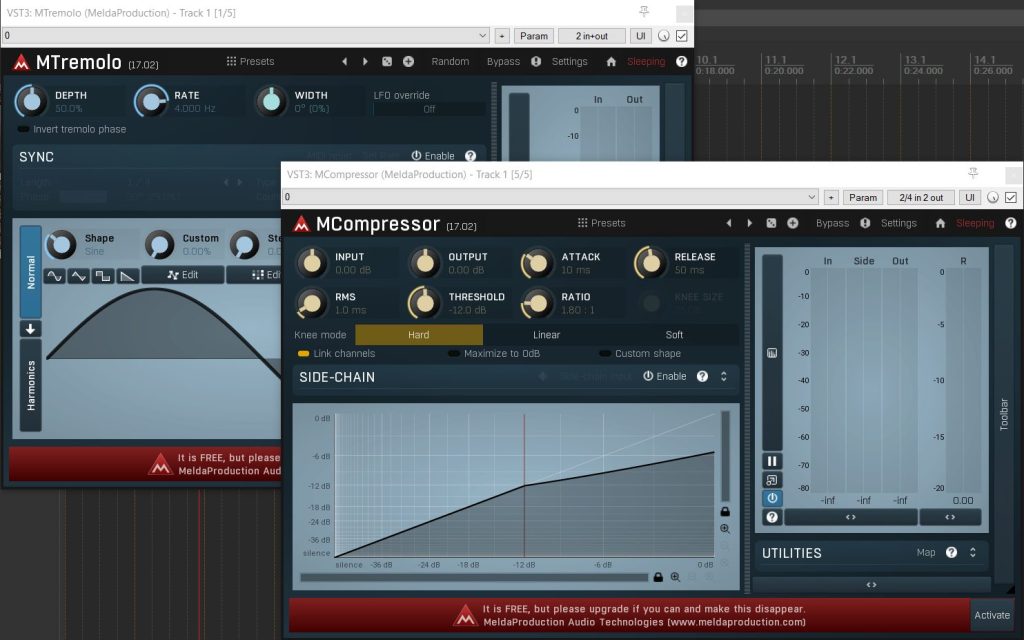The image size is (1024, 640).
Task: Open the MCompressor preset dropdown showing 0
Action: coord(551,197)
